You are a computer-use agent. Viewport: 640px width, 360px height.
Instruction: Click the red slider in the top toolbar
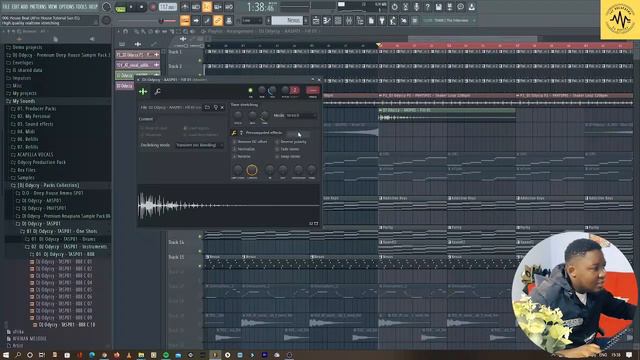pyautogui.click(x=167, y=20)
